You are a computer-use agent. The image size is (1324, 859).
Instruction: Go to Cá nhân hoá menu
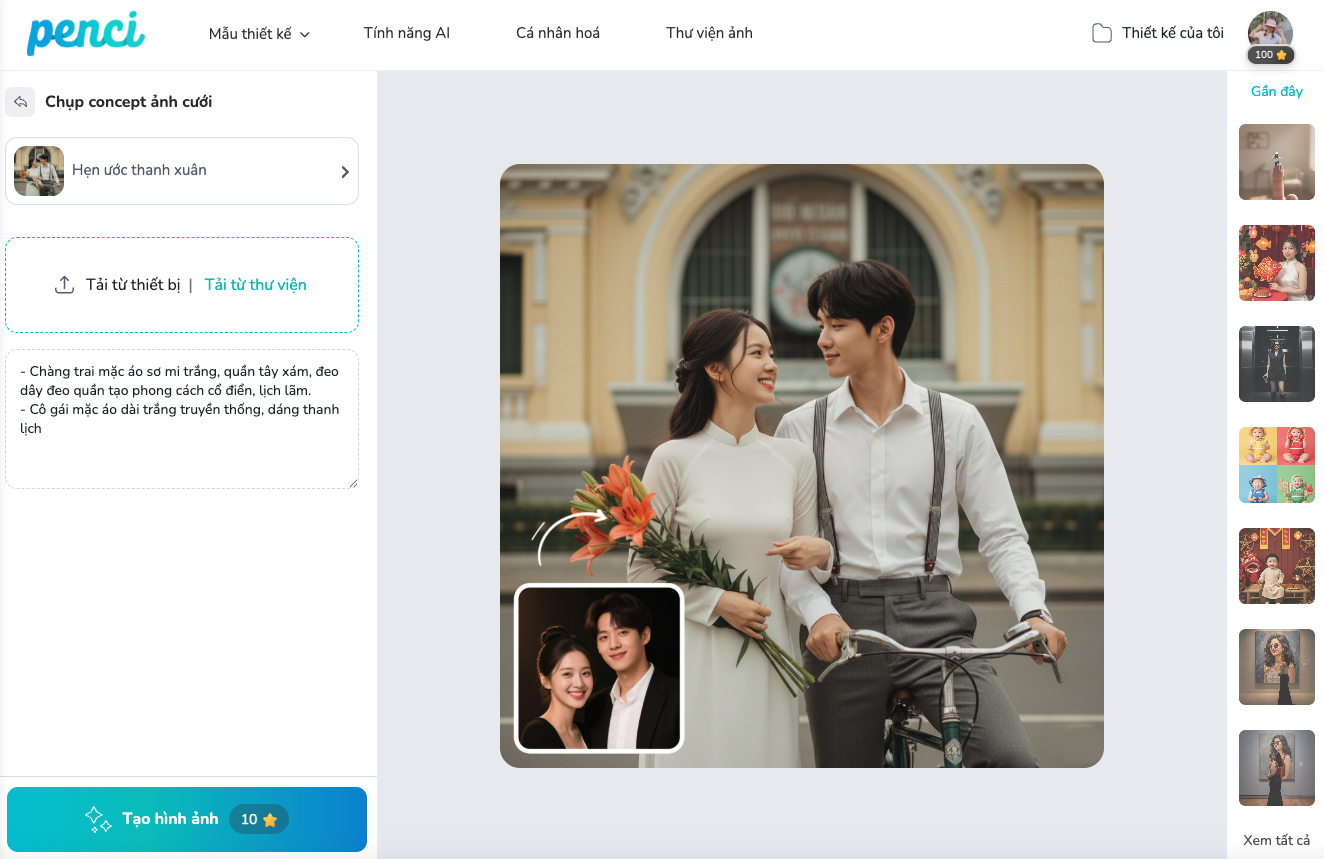(x=557, y=33)
